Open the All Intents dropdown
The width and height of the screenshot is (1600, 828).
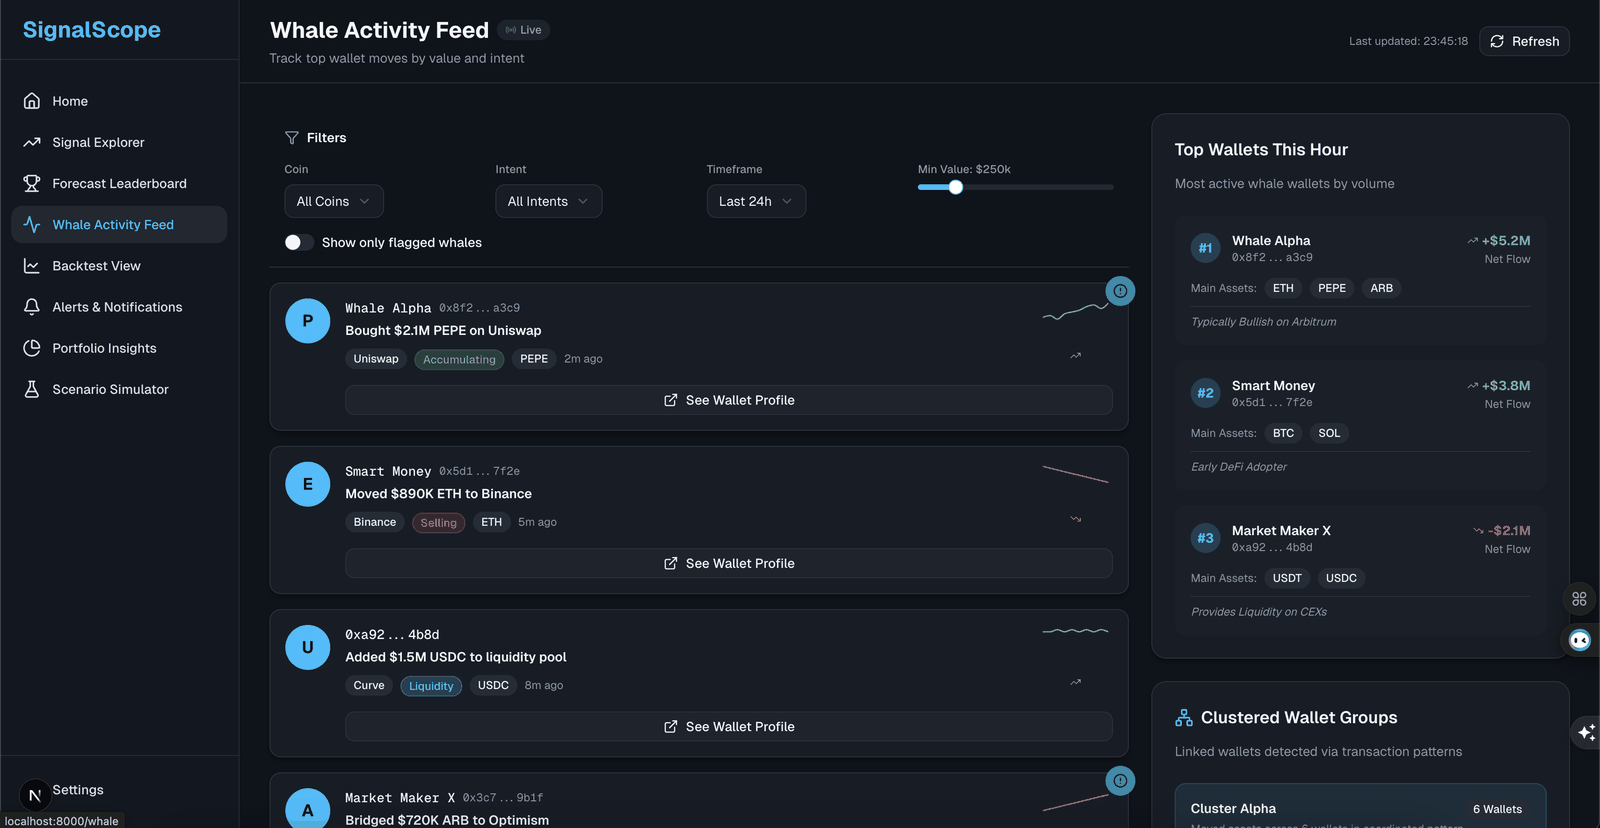click(x=549, y=201)
